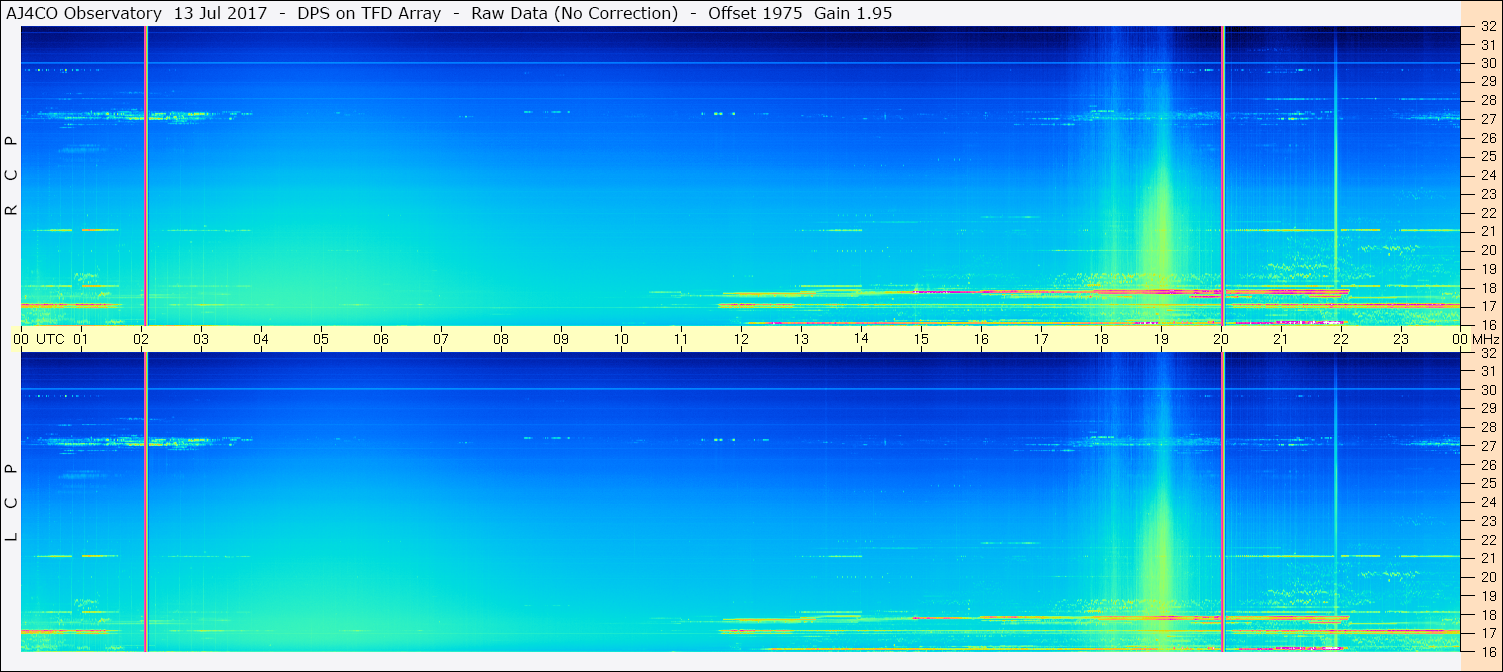The height and width of the screenshot is (672, 1503).
Task: Click the '00 UTC' label starting the time axis
Action: (40, 339)
